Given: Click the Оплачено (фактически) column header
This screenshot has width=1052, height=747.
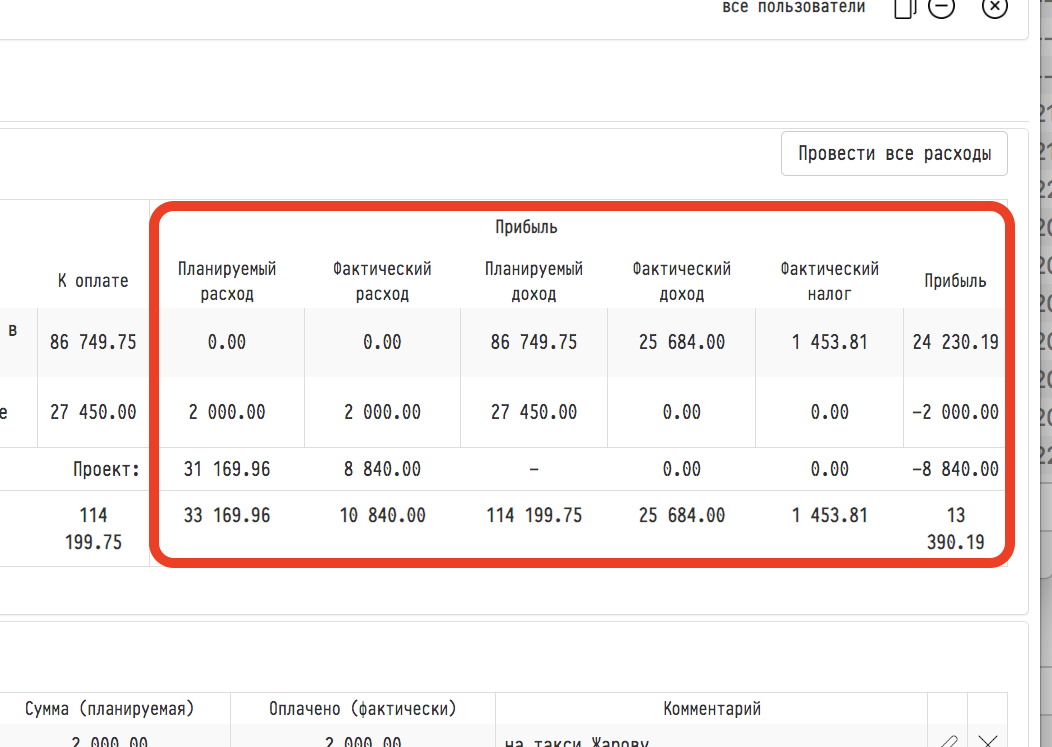Looking at the screenshot, I should 363,709.
